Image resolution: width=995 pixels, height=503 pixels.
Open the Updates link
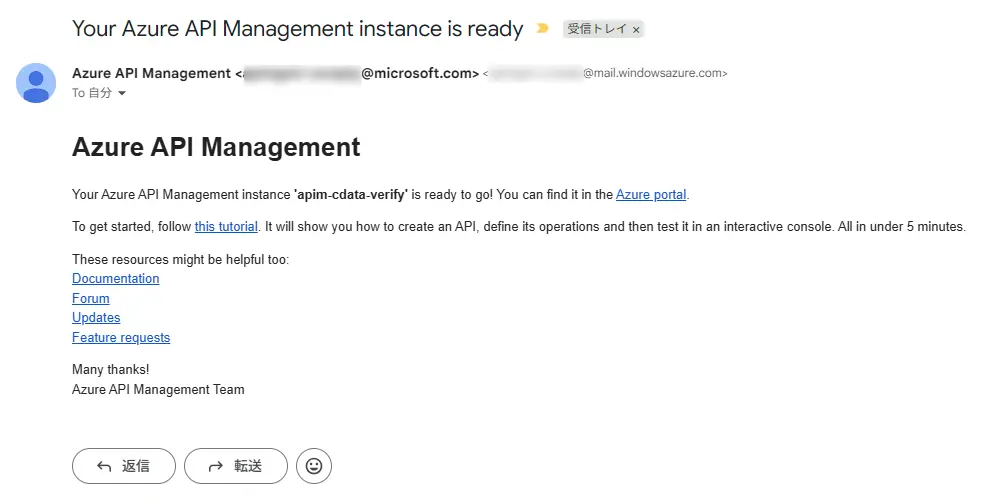tap(96, 318)
